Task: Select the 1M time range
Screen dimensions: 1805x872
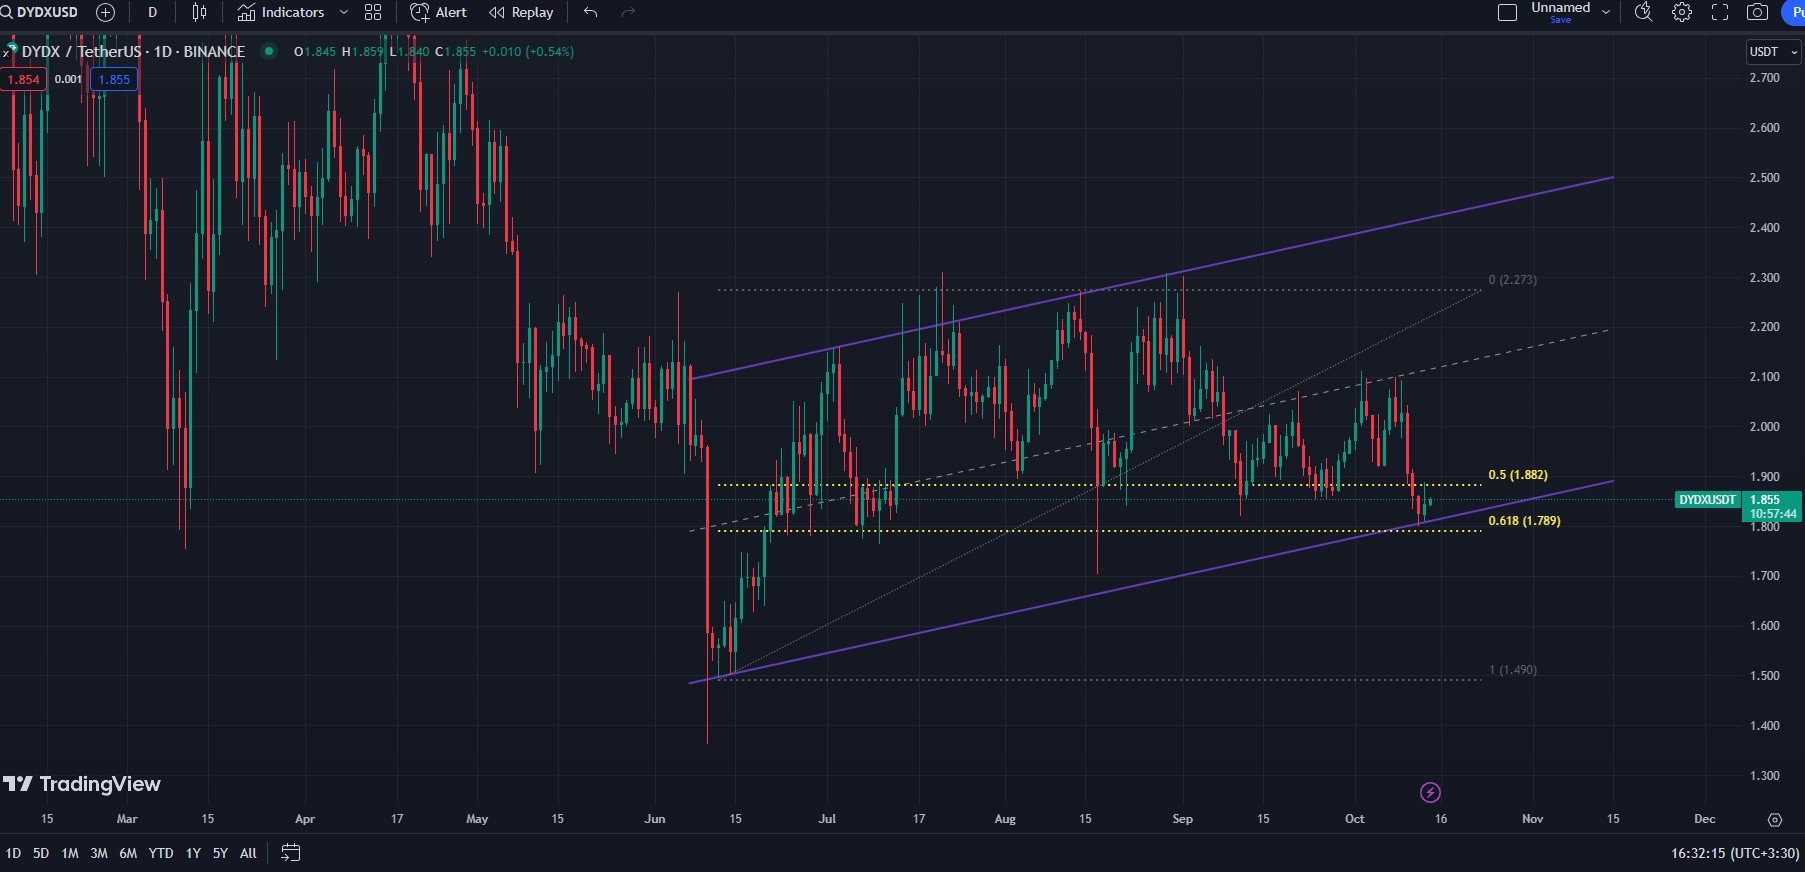Action: tap(70, 853)
